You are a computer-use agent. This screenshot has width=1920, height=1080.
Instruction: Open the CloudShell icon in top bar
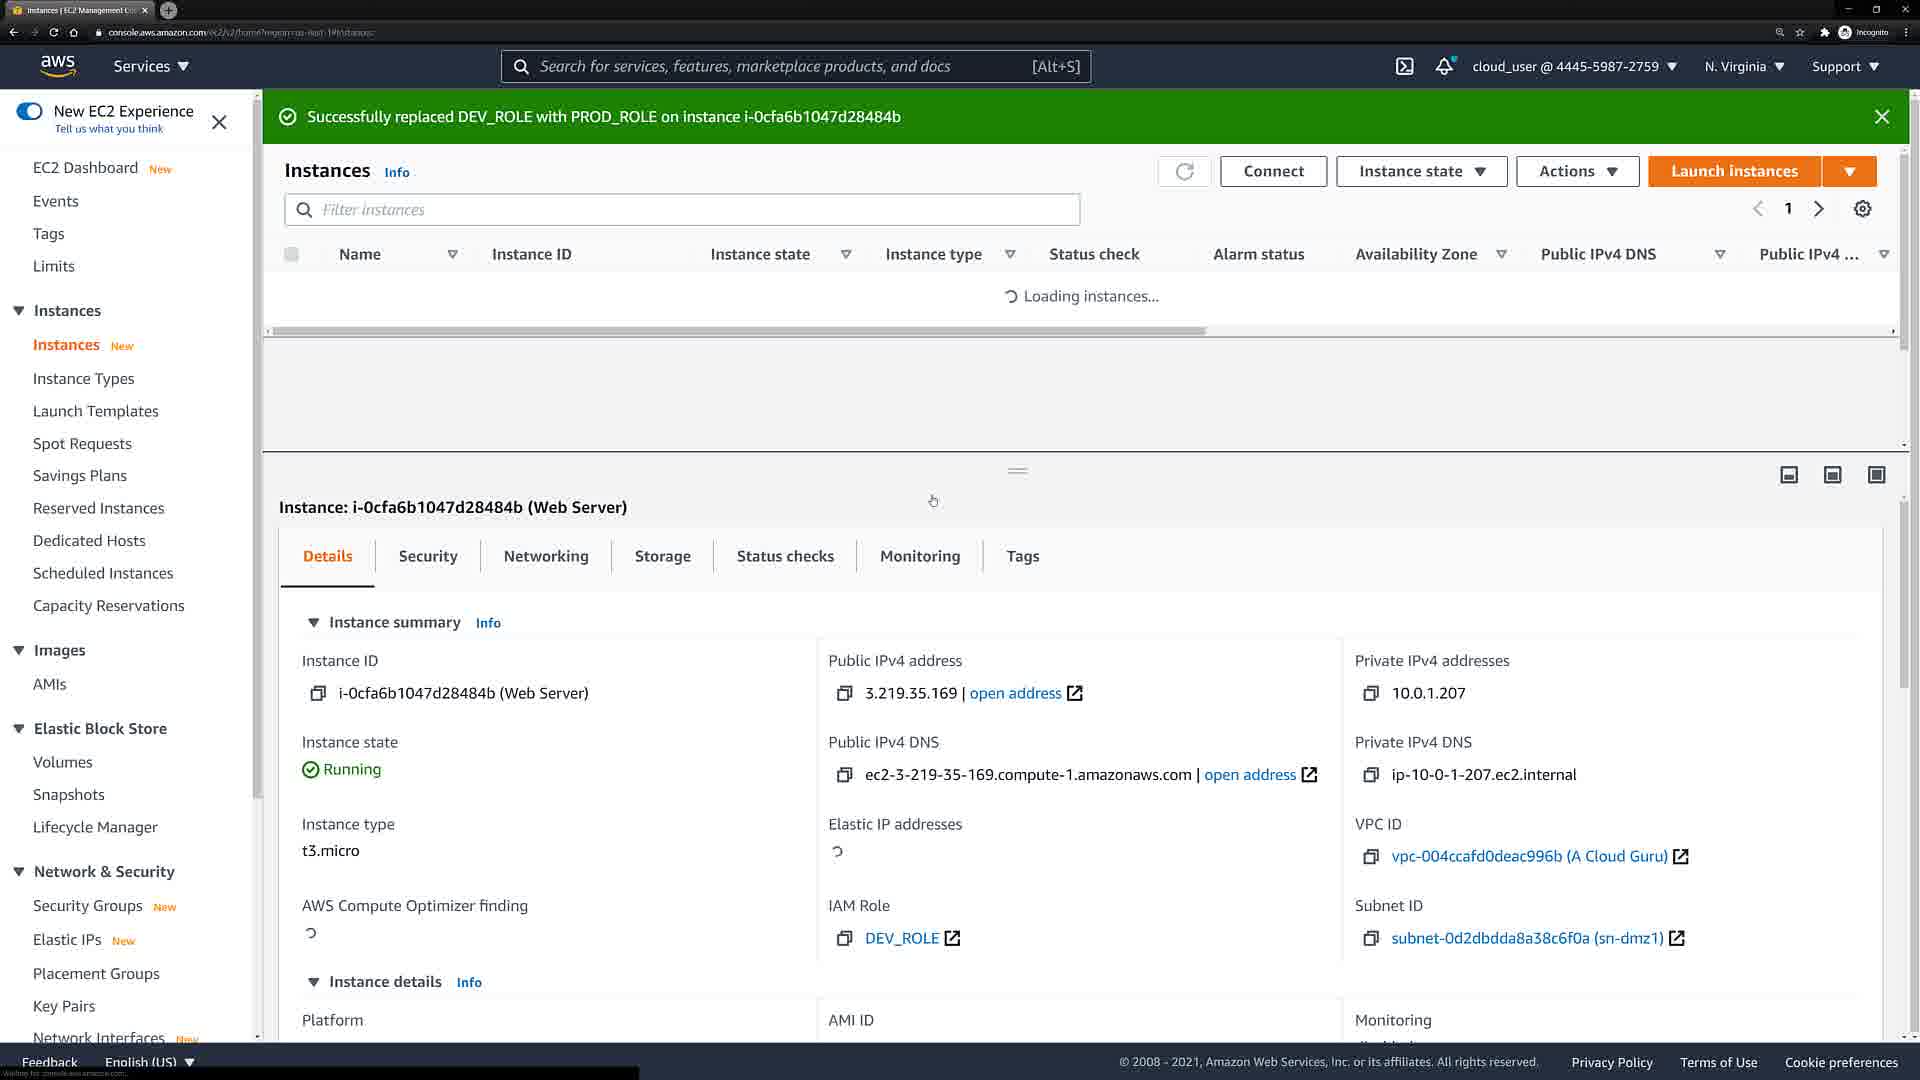pos(1404,67)
